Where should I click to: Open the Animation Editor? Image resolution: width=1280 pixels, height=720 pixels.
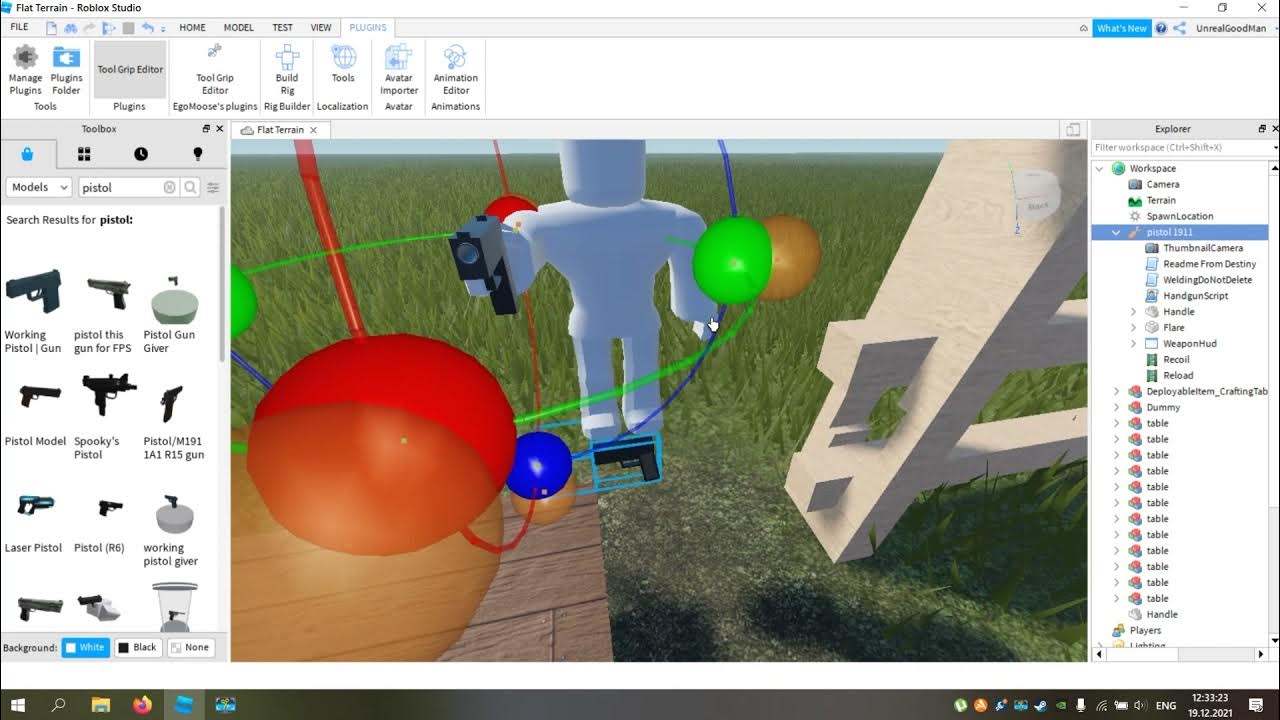click(455, 70)
